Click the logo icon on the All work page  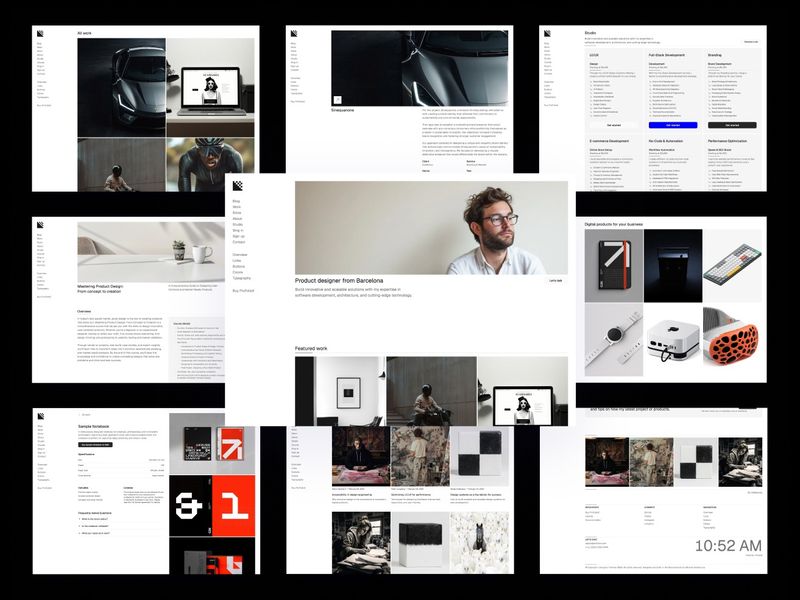pos(41,33)
